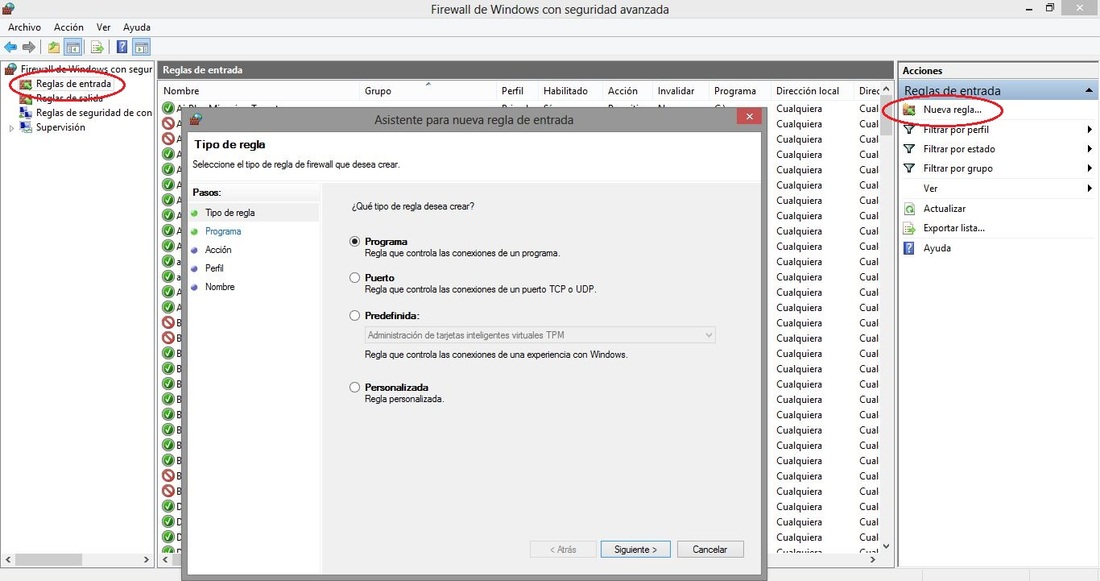The image size is (1100, 581).
Task: Open the Ver menu in menu bar
Action: (x=104, y=27)
